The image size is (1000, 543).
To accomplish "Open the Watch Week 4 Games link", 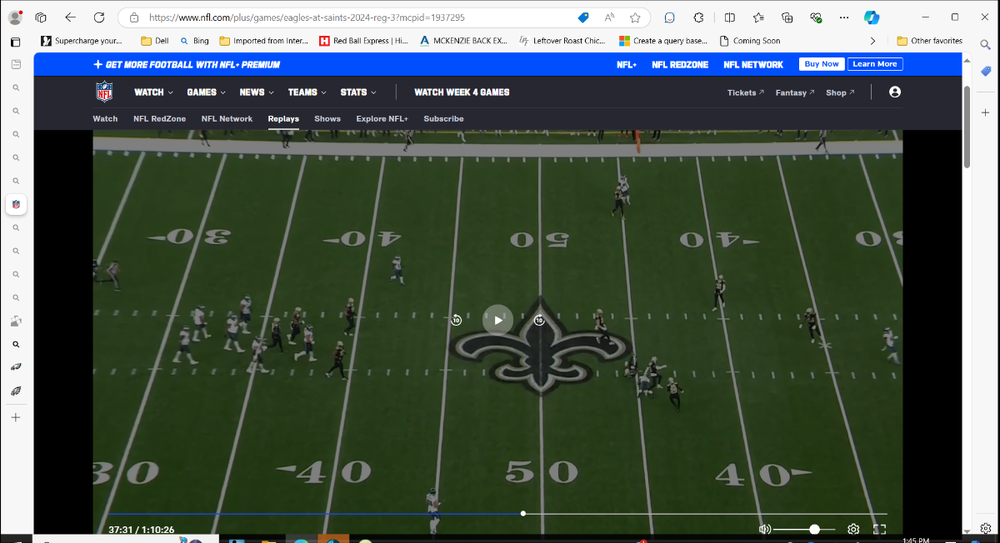I will tap(461, 92).
